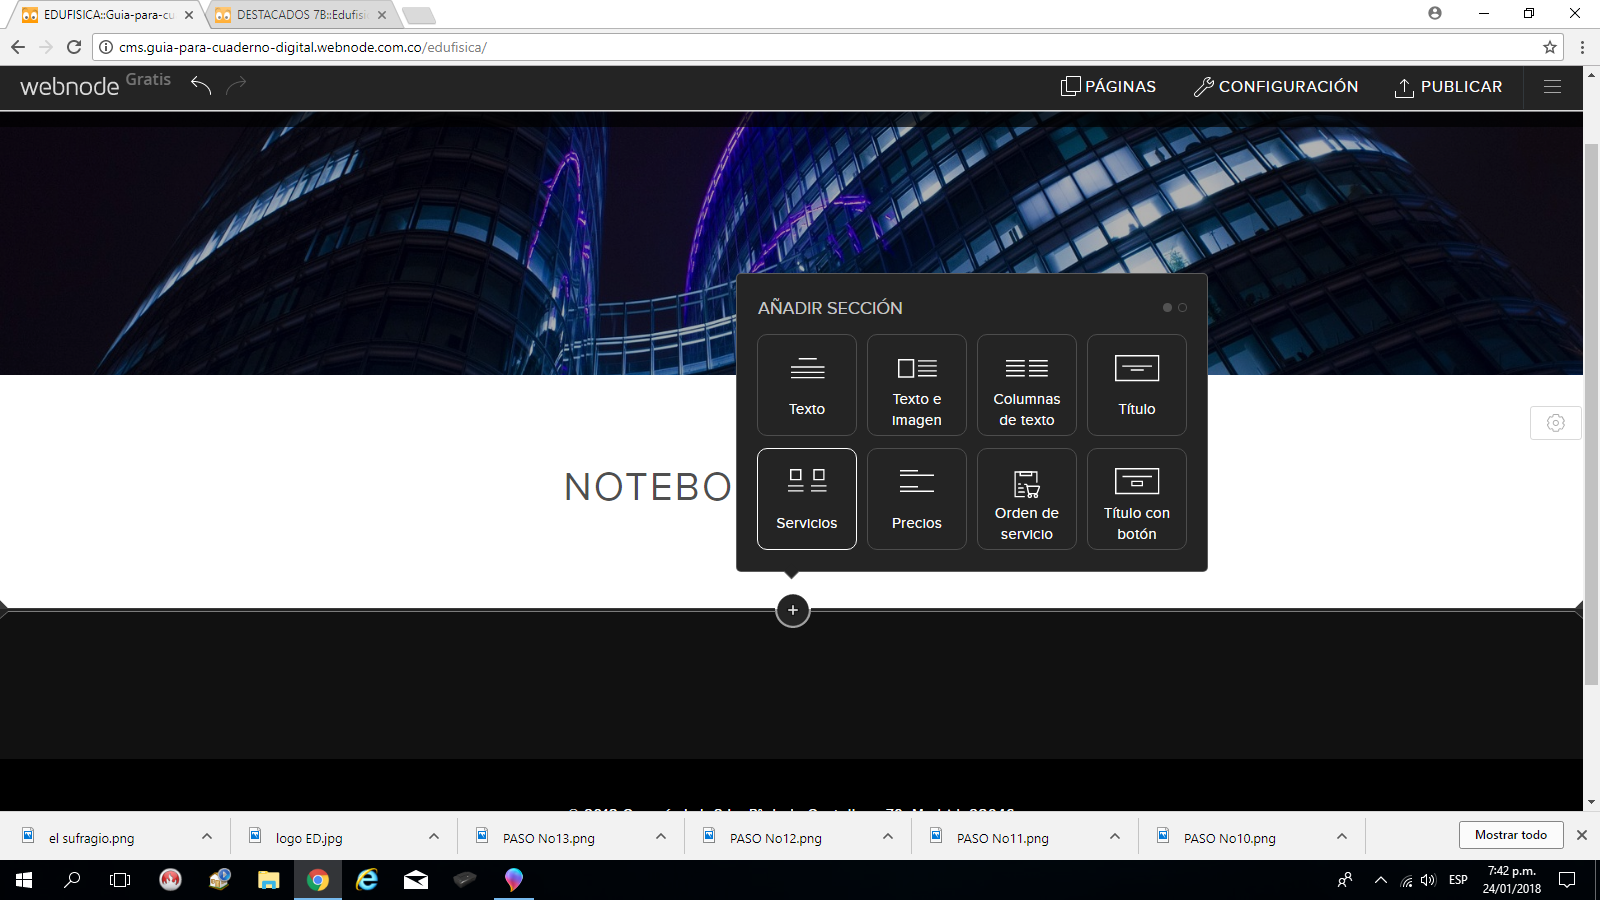Viewport: 1600px width, 900px height.
Task: Click the NOTEBO heading text
Action: (648, 488)
